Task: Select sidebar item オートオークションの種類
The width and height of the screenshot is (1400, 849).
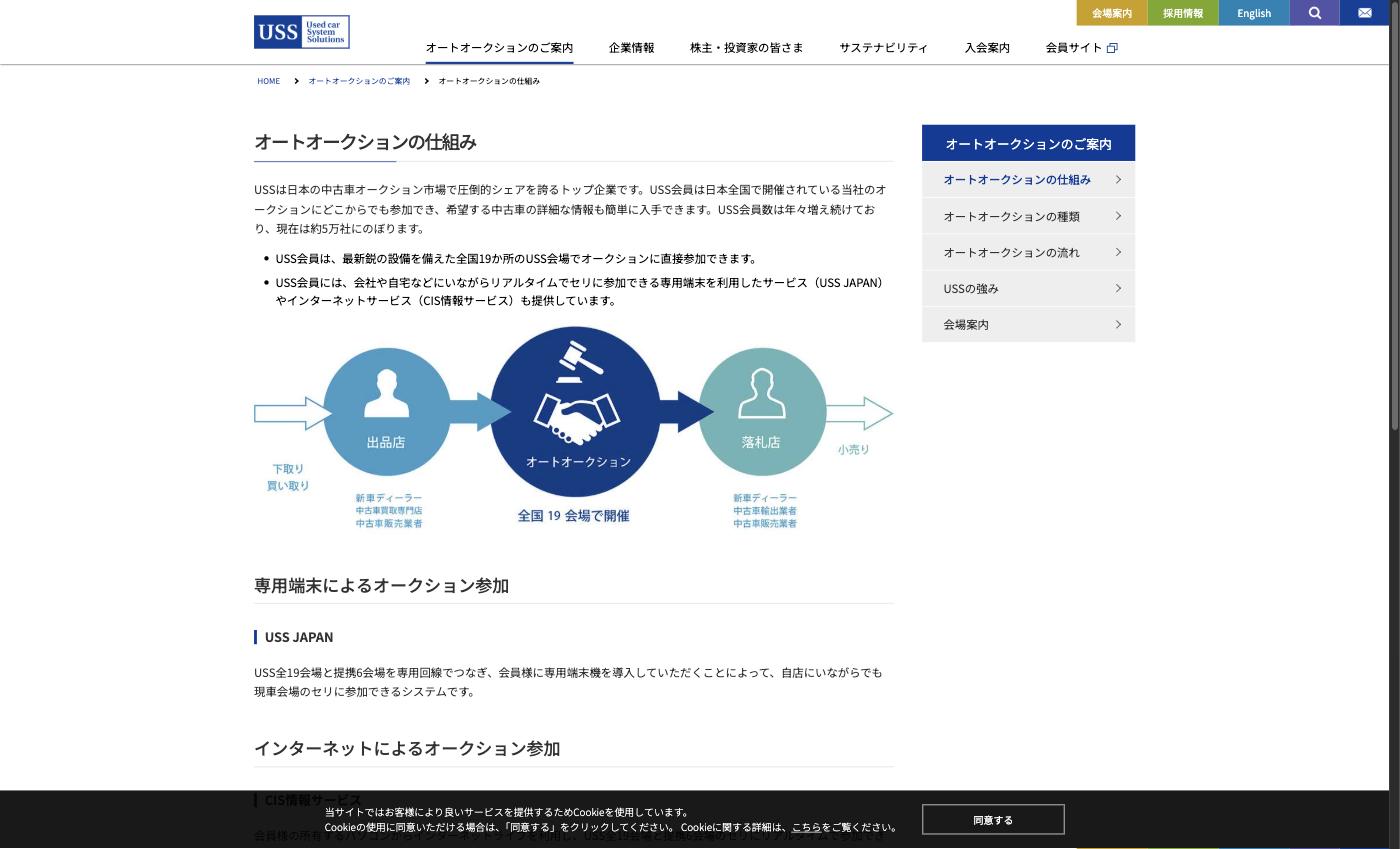Action: [x=1028, y=216]
